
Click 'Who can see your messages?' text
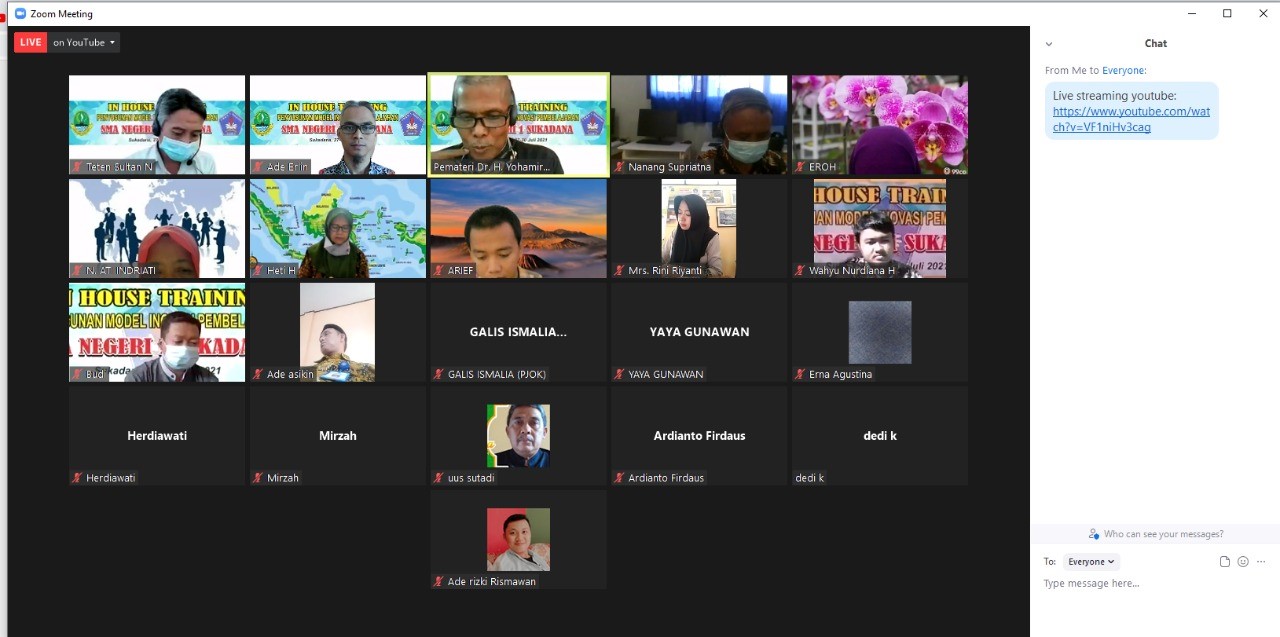point(1163,534)
